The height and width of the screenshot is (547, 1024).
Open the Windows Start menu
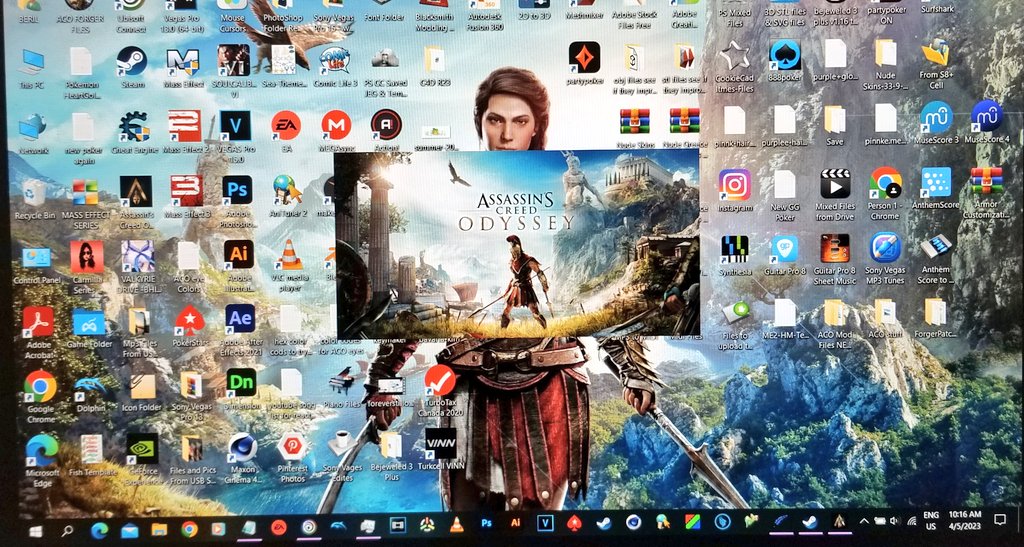click(37, 530)
